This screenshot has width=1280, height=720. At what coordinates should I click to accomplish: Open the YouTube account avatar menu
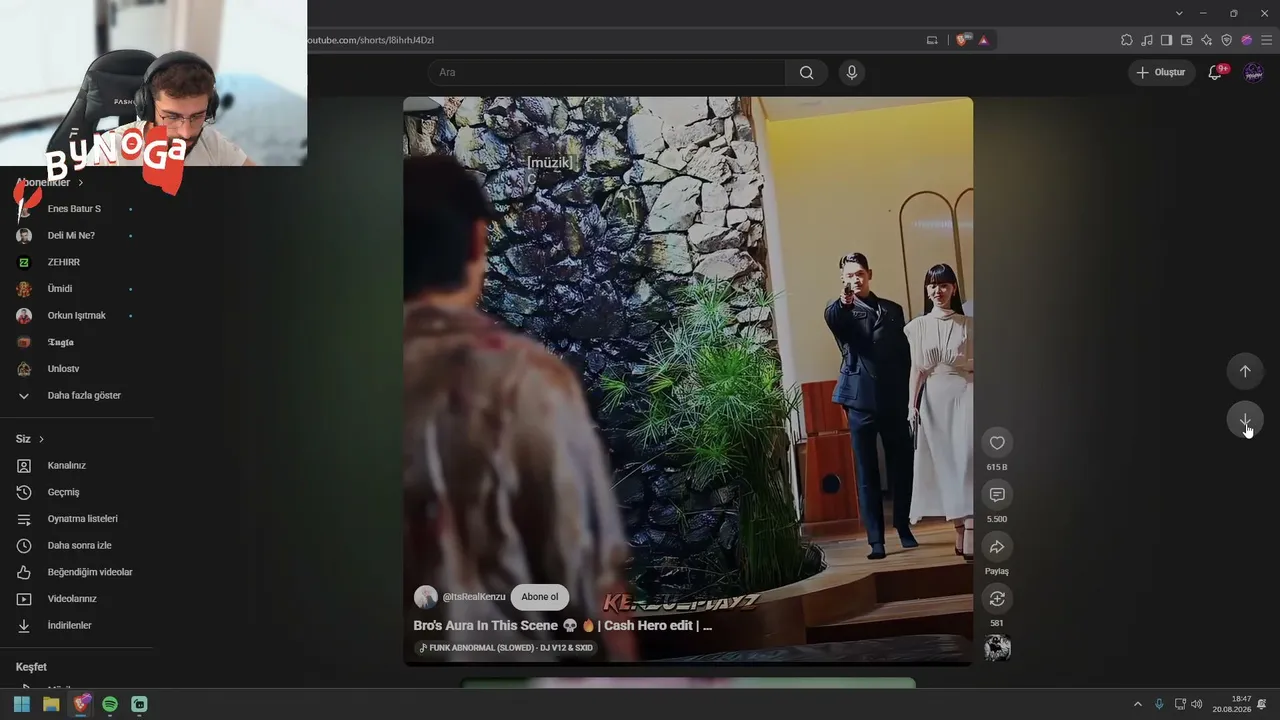tap(1253, 72)
